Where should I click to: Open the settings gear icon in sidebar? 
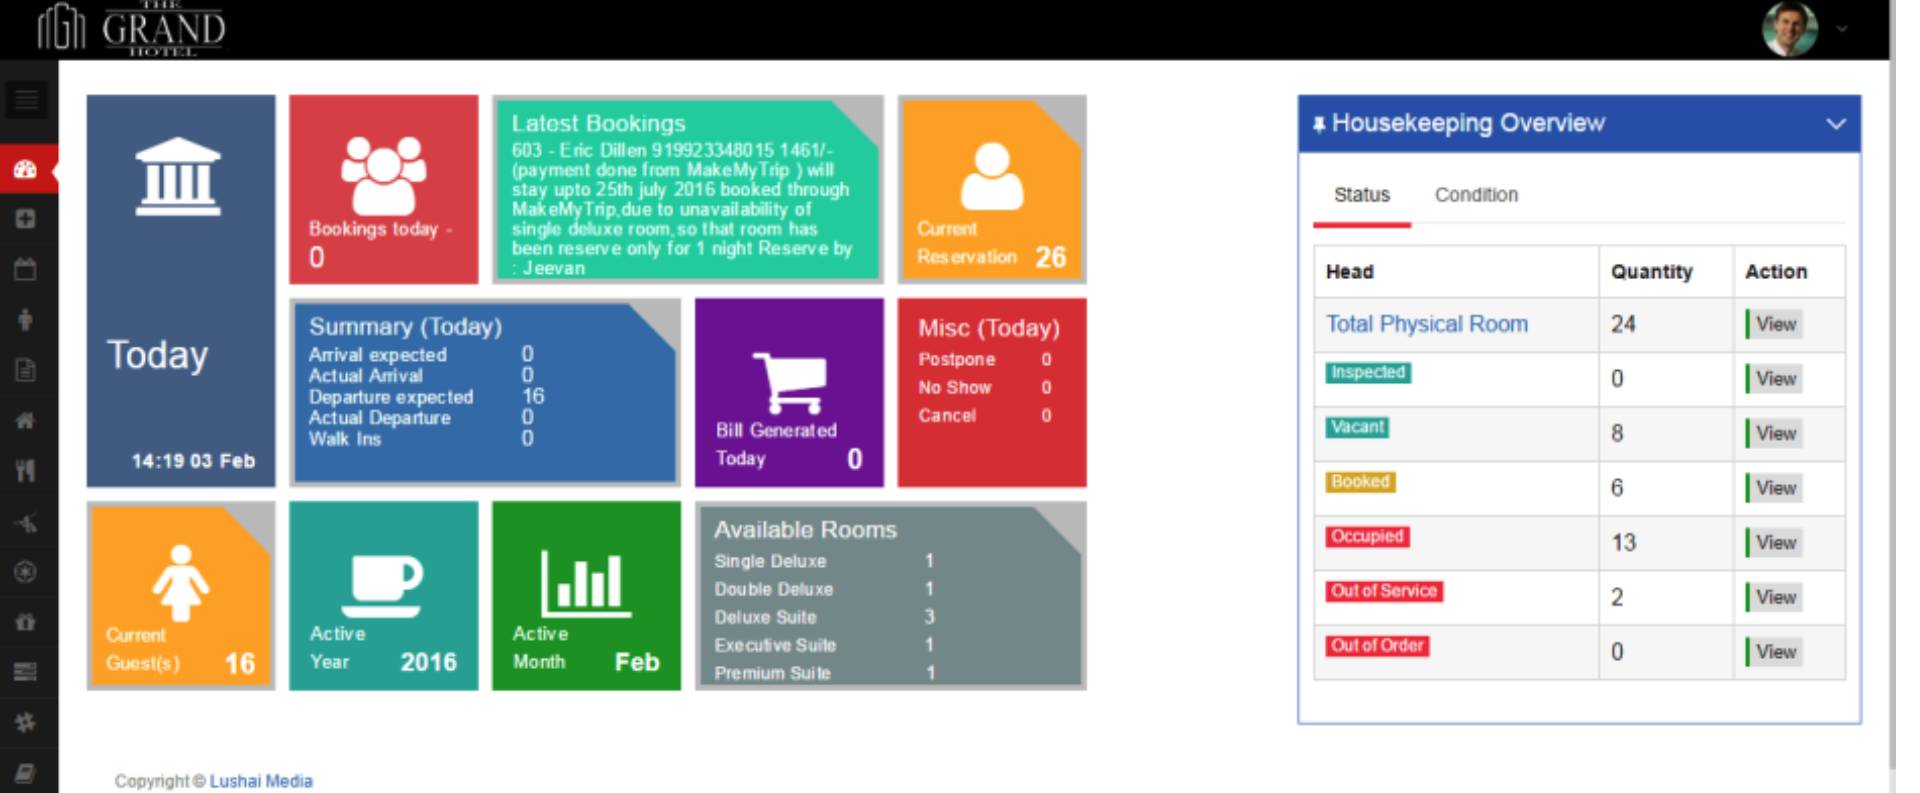coord(26,722)
